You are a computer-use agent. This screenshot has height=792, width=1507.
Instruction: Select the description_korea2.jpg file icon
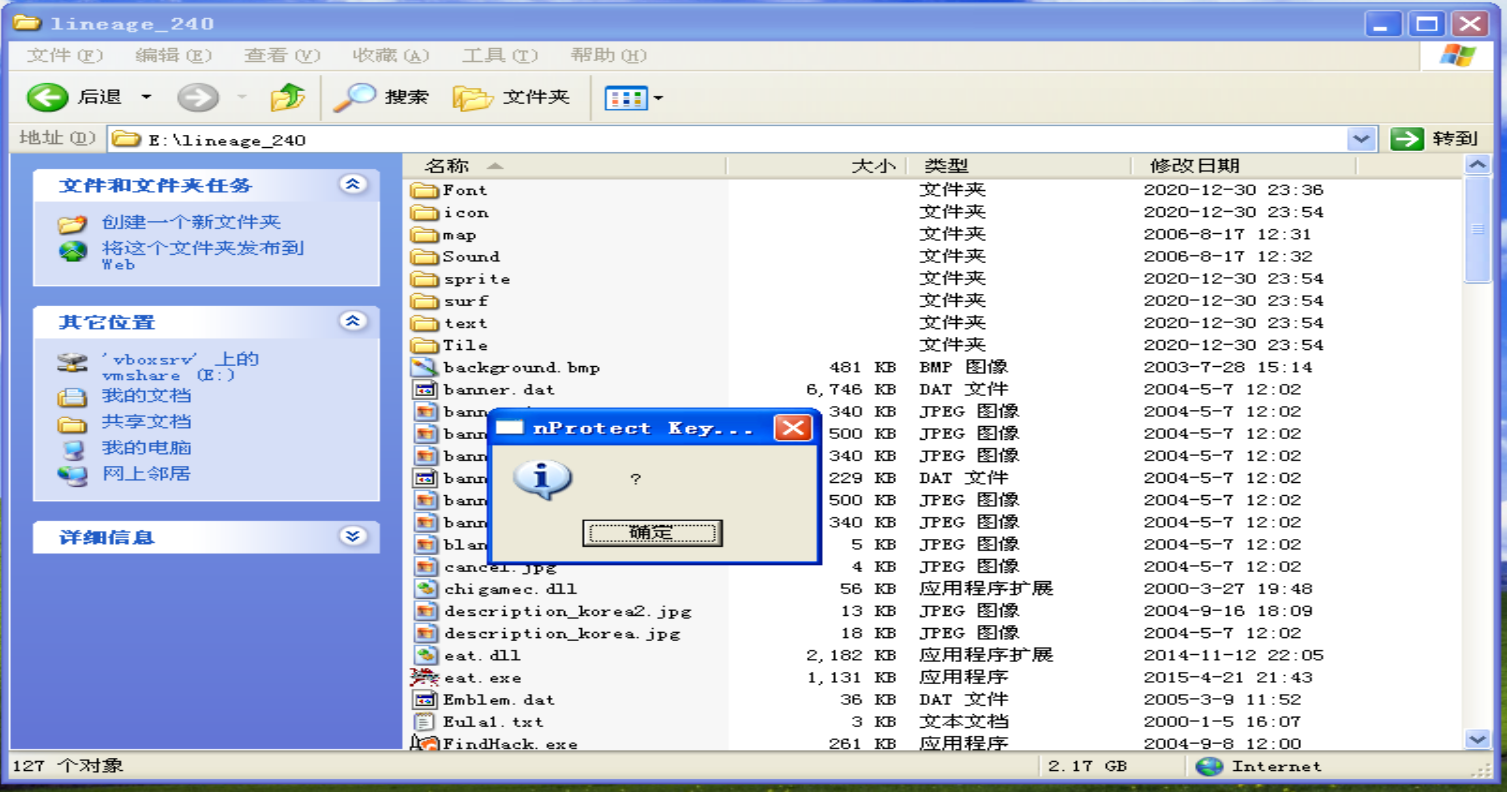(426, 611)
